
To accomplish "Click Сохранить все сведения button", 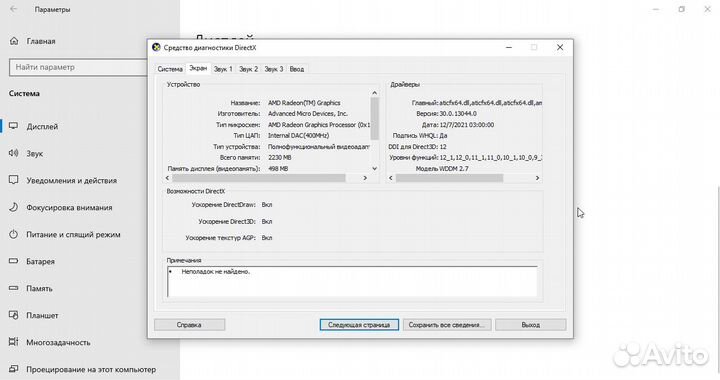I will (x=447, y=325).
